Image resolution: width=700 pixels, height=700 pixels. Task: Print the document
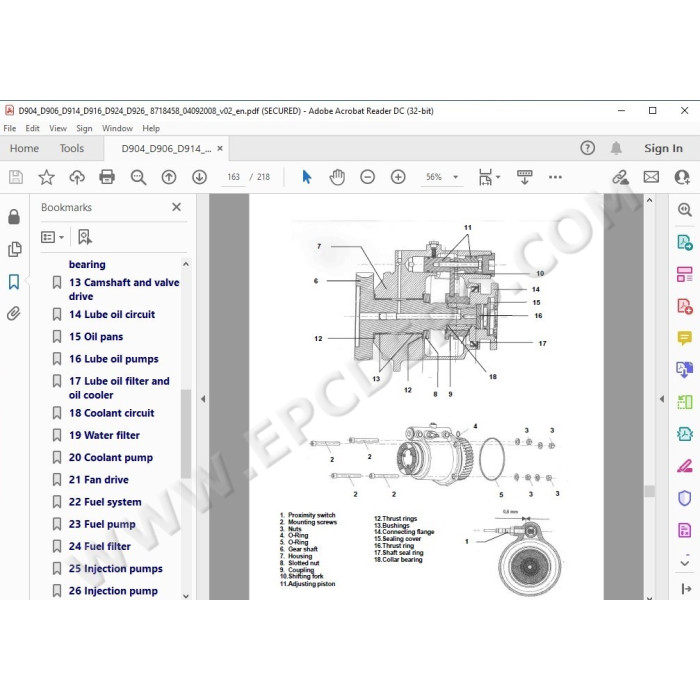click(x=107, y=177)
